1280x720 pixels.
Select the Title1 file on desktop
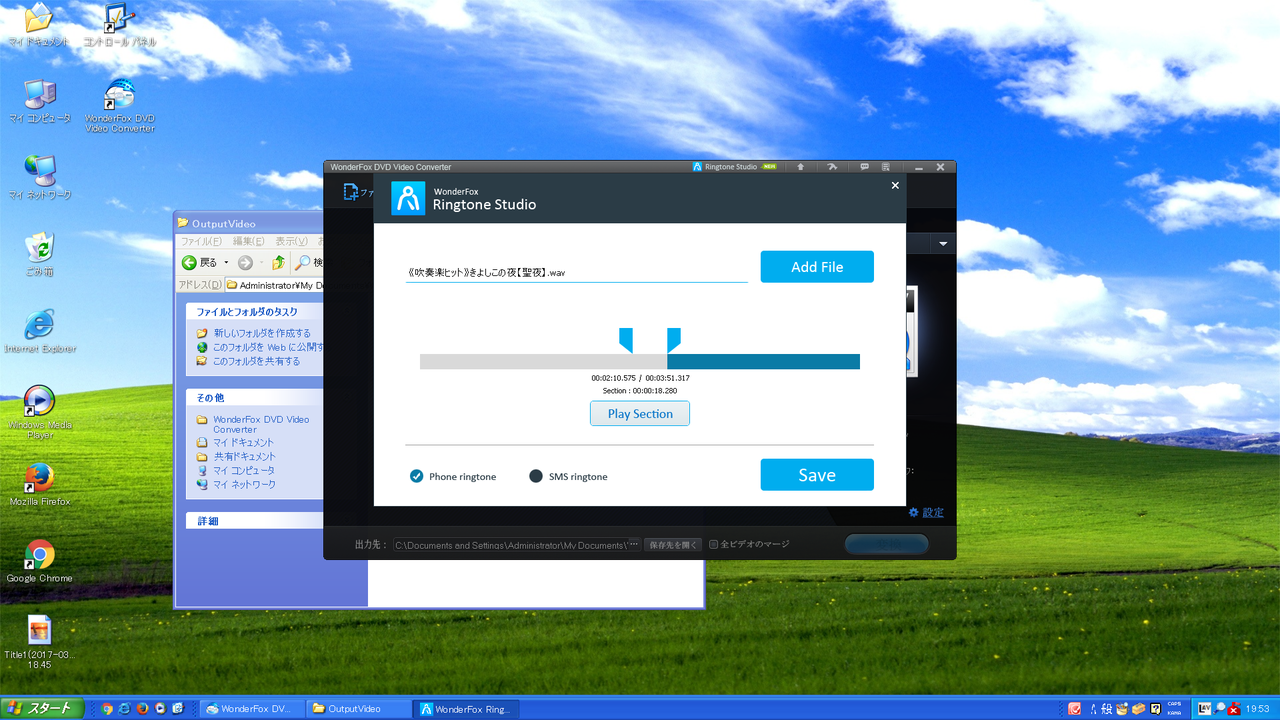tap(40, 642)
